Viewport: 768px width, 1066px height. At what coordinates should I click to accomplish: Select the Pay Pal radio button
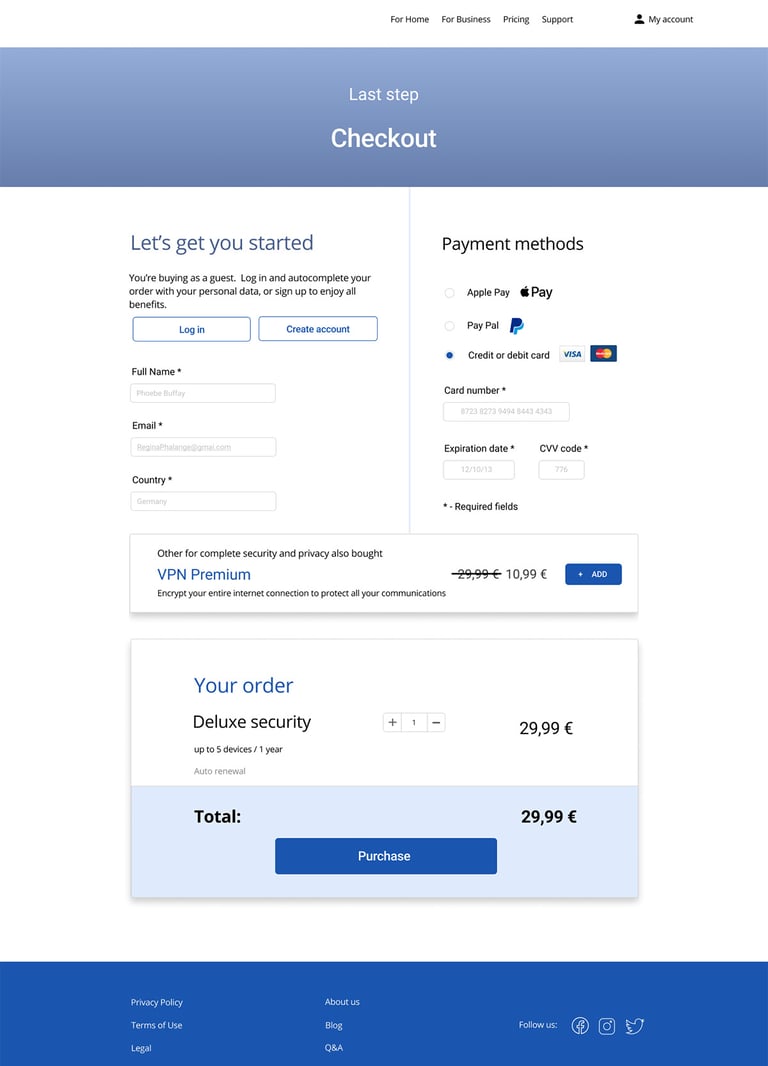tap(449, 326)
